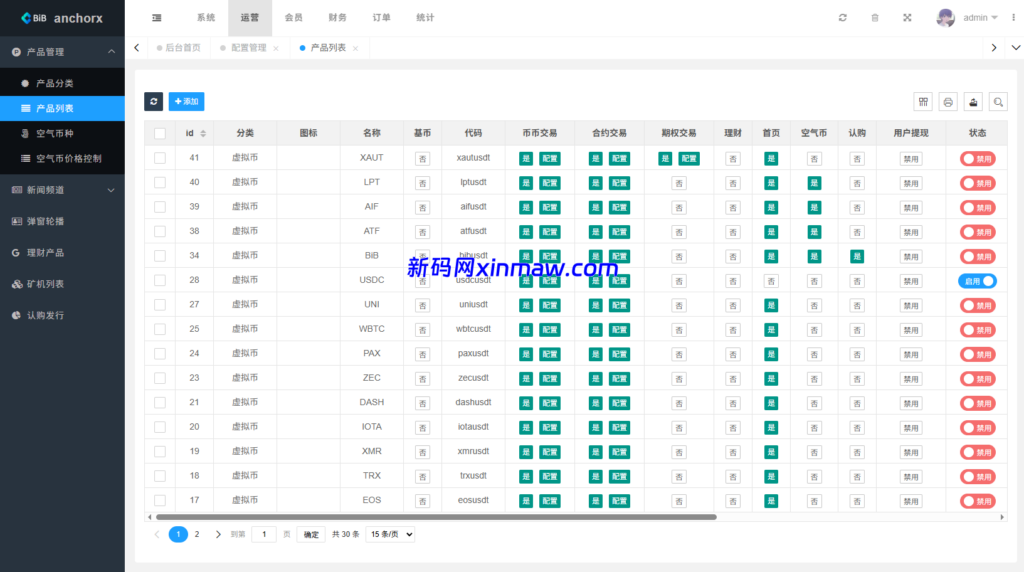Open 矿机列表 in sidebar
Image resolution: width=1024 pixels, height=572 pixels.
[62, 284]
